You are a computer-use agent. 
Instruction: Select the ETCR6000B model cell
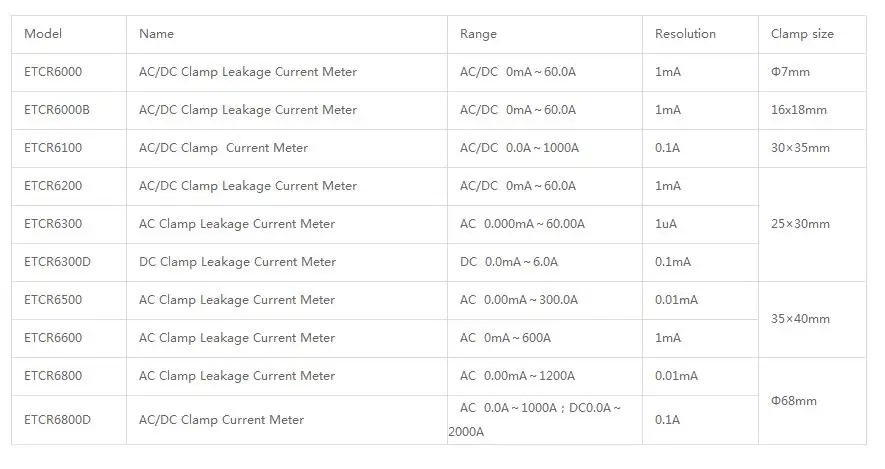point(69,110)
